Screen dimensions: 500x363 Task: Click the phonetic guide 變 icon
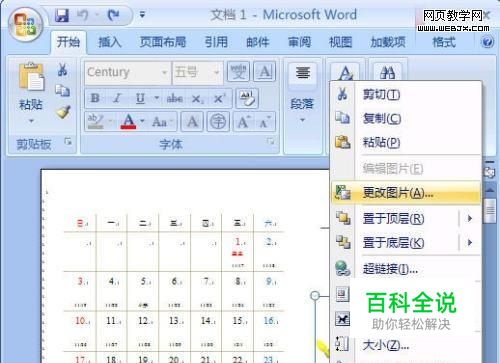(238, 72)
